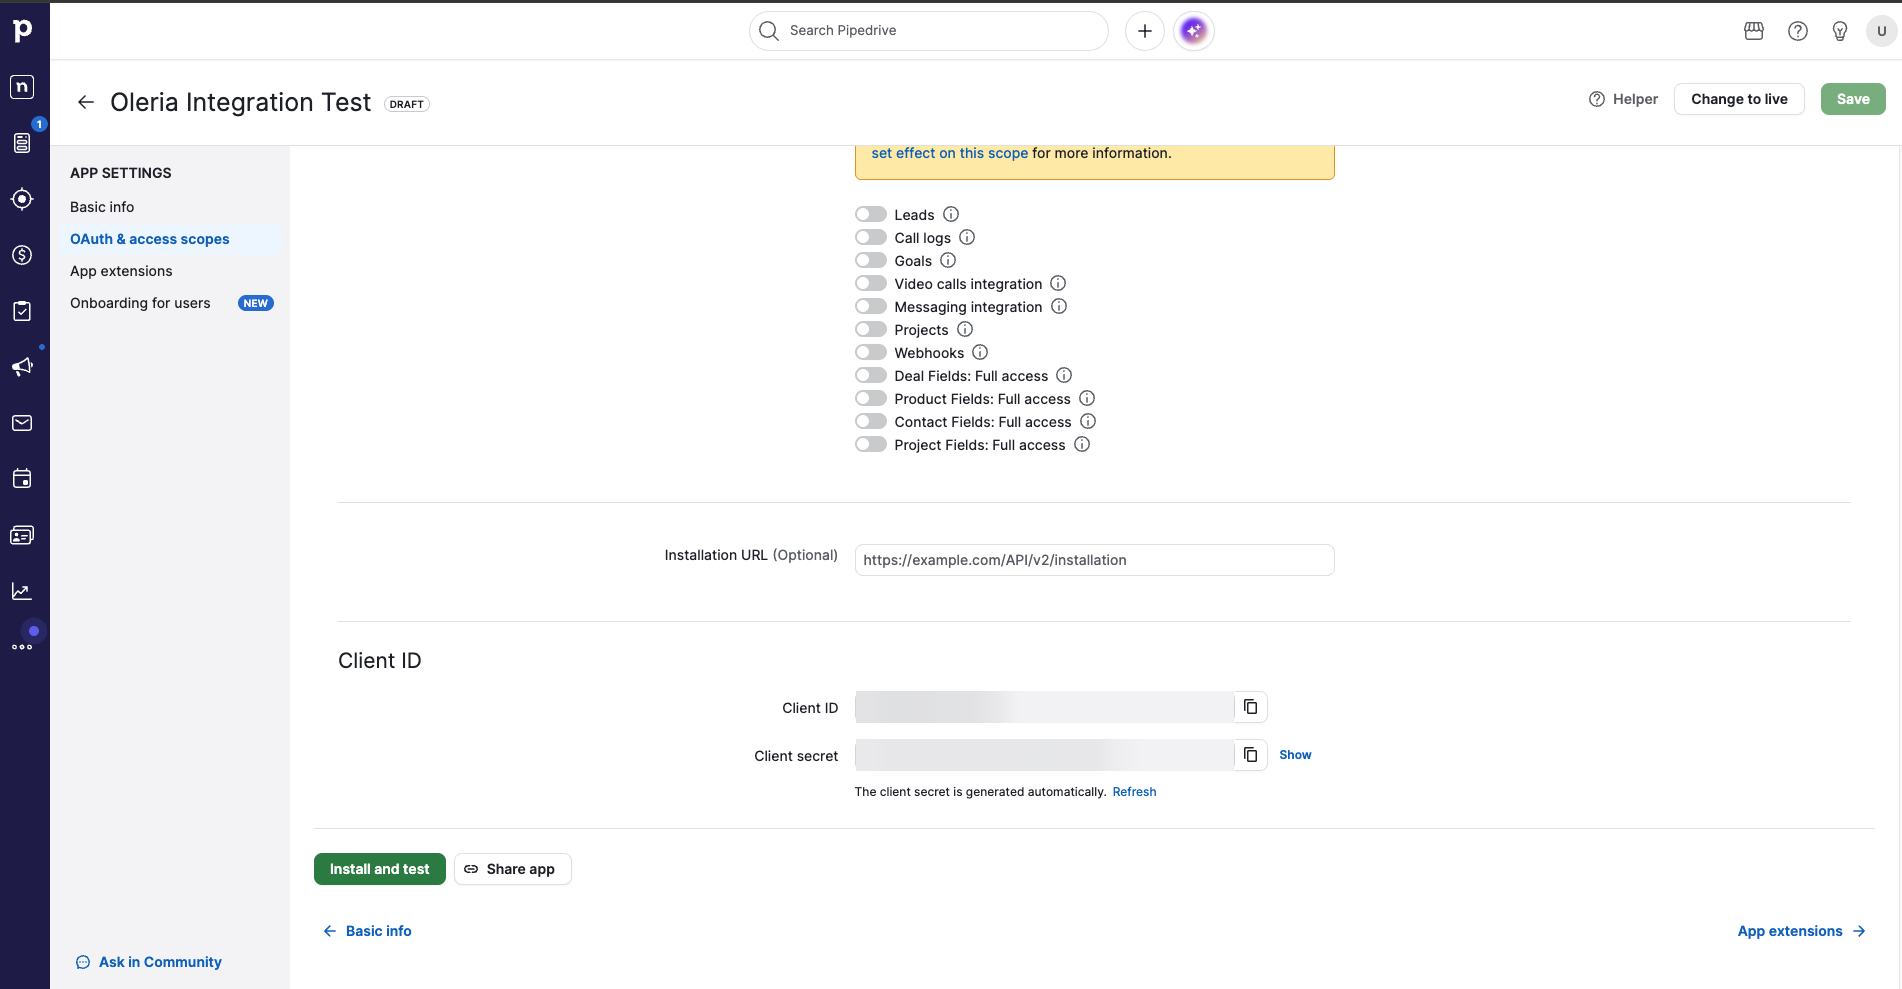Enable the Goals scope toggle
Viewport: 1902px width, 989px height.
(871, 260)
